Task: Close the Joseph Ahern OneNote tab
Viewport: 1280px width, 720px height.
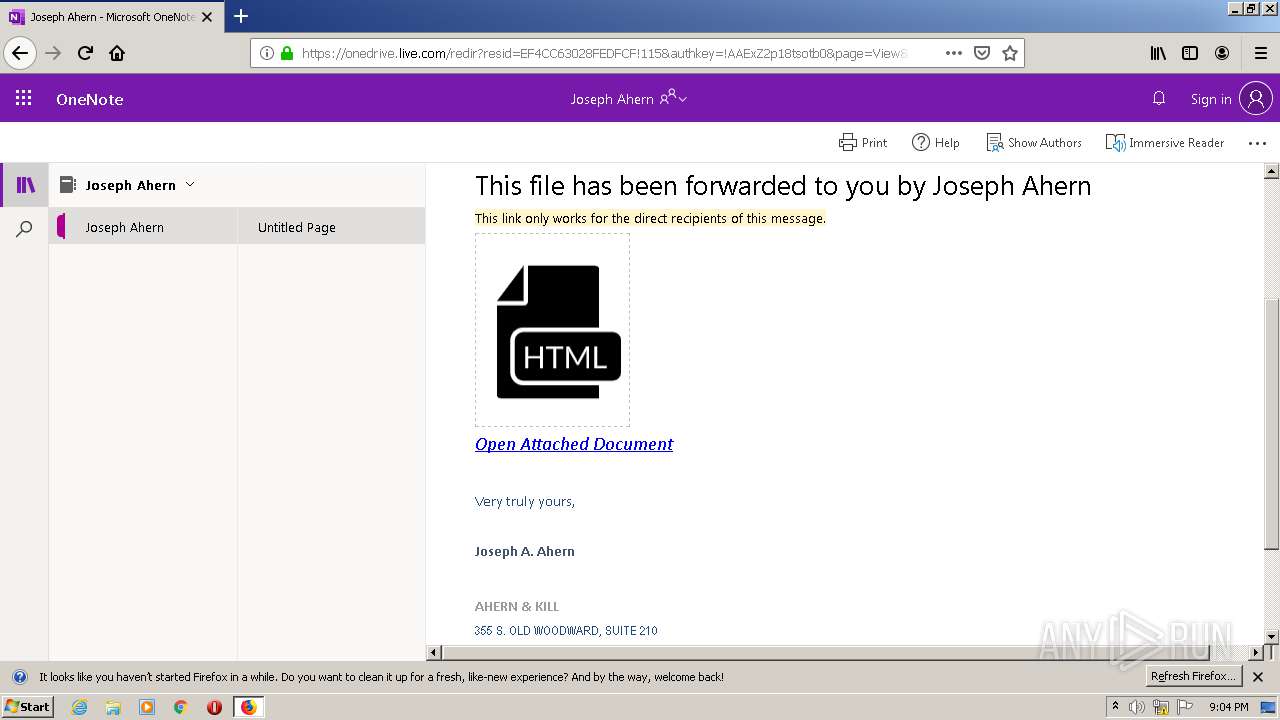Action: coord(207,17)
